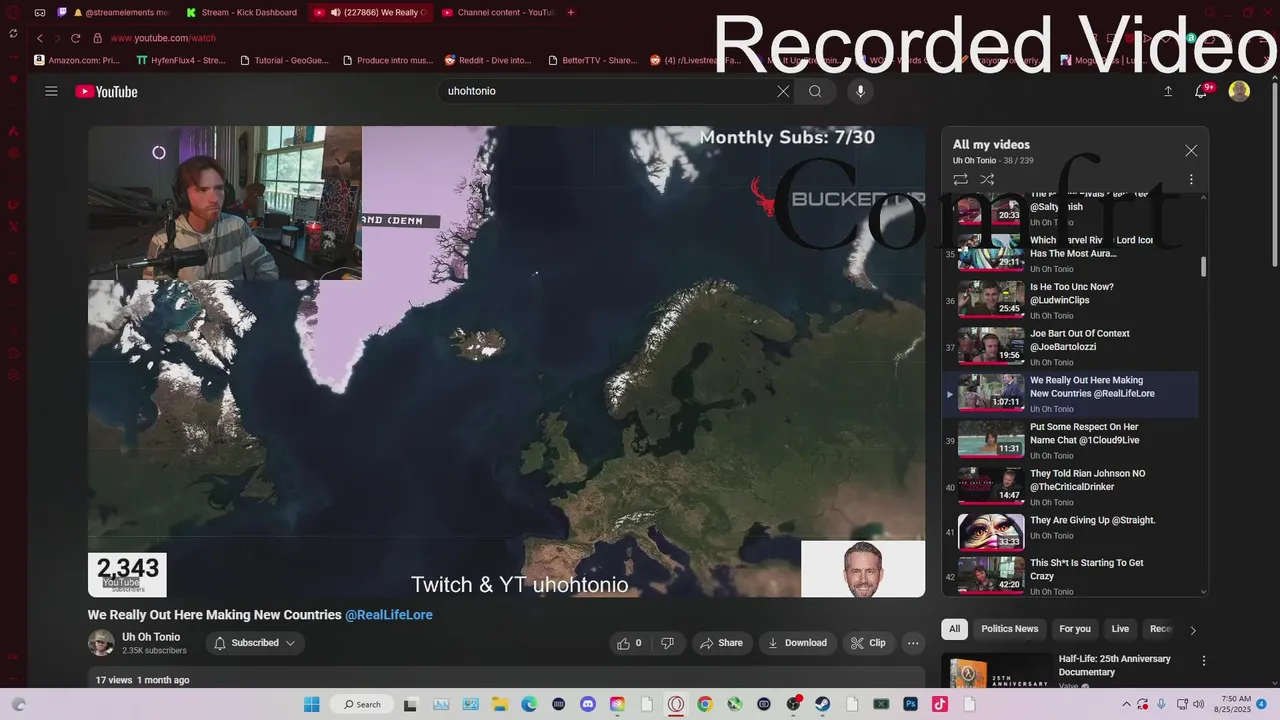Select the All filter chip
The image size is (1280, 720).
954,629
